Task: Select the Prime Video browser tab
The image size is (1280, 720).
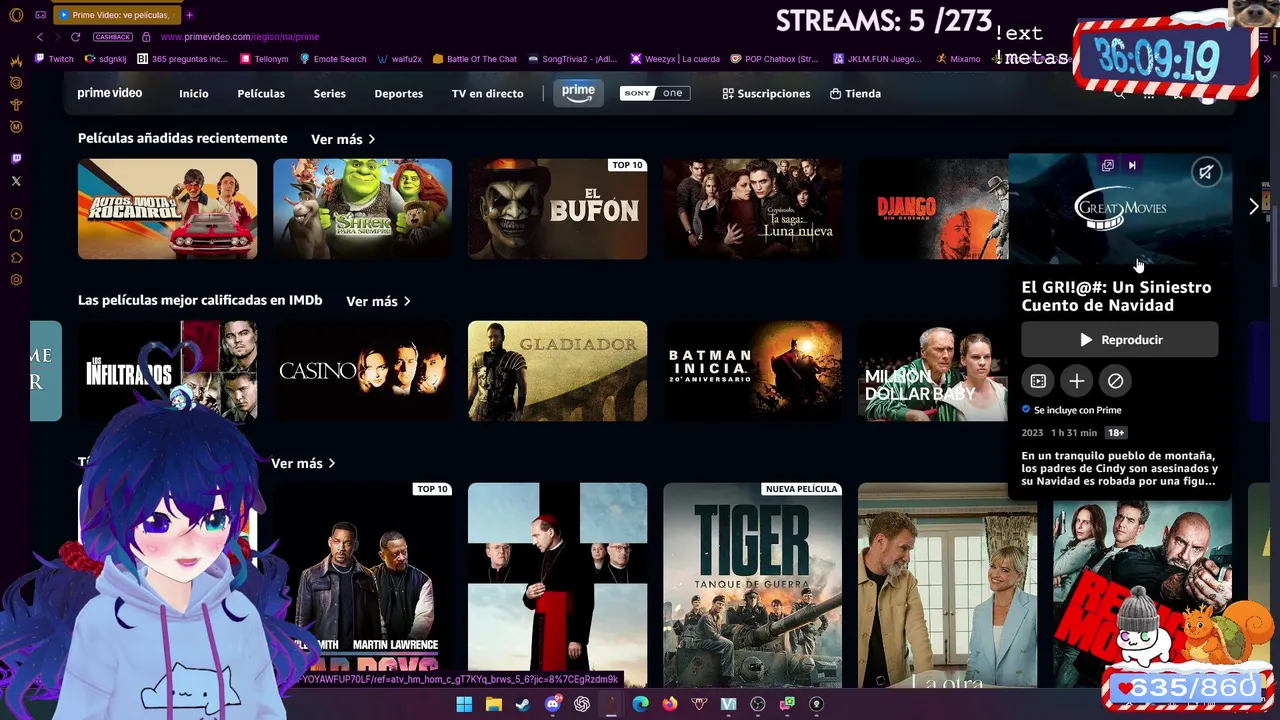Action: click(115, 15)
